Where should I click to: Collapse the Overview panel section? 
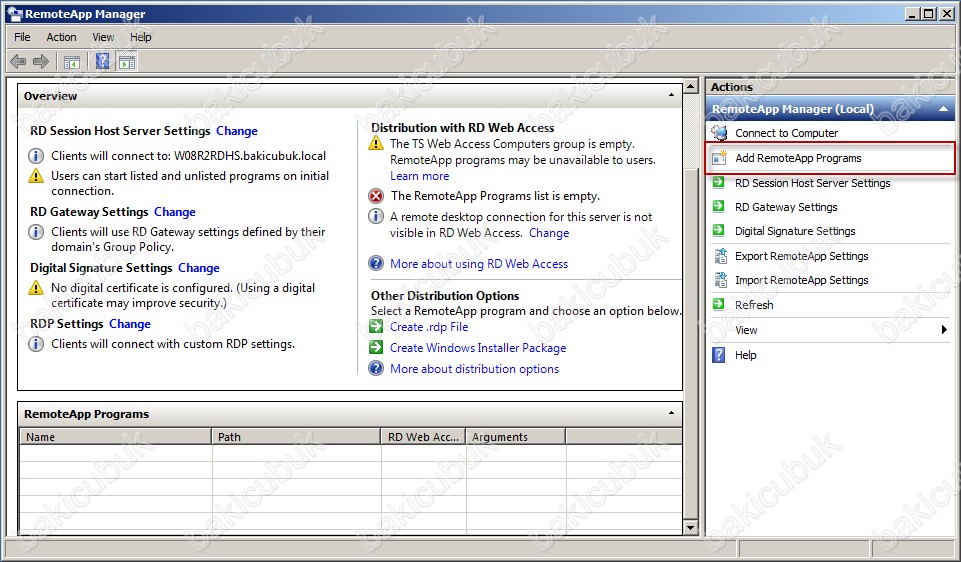[x=671, y=96]
